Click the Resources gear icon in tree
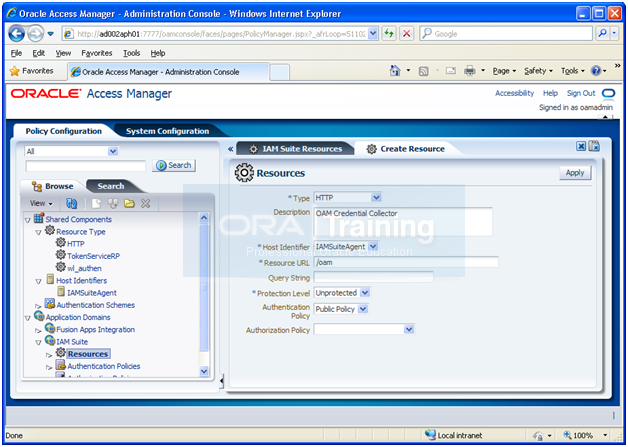 [60, 352]
